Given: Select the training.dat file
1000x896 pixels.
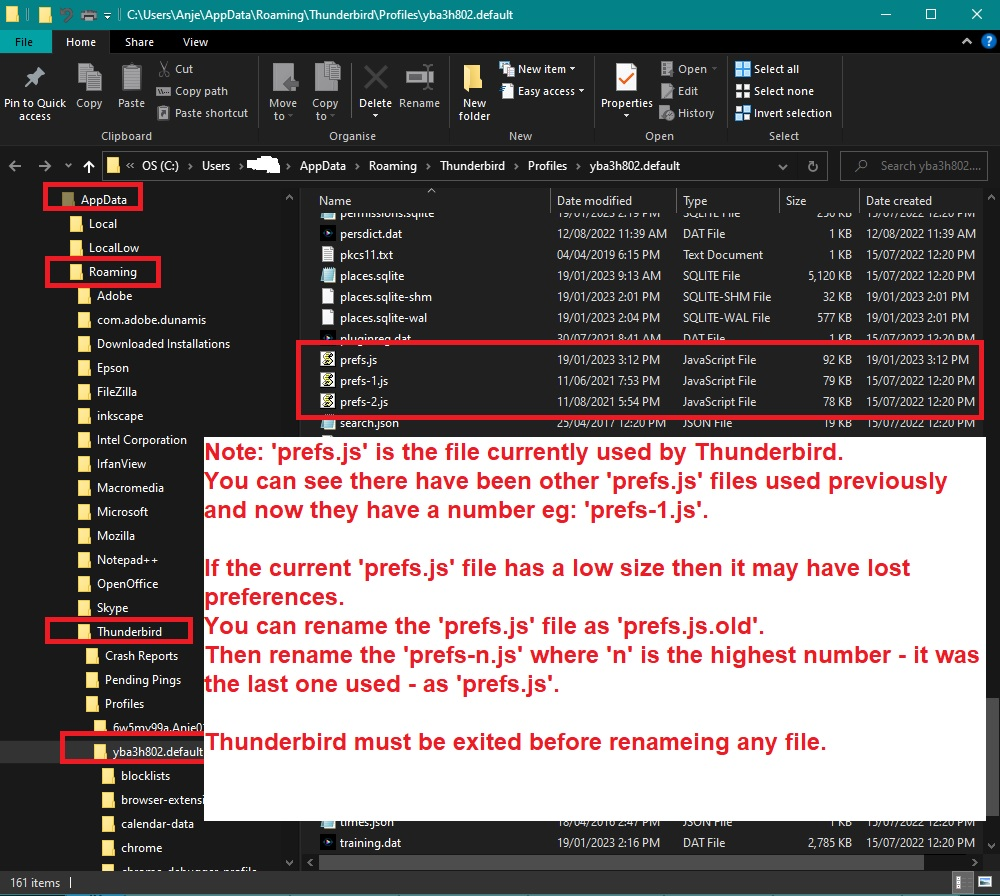Looking at the screenshot, I should pos(648,842).
